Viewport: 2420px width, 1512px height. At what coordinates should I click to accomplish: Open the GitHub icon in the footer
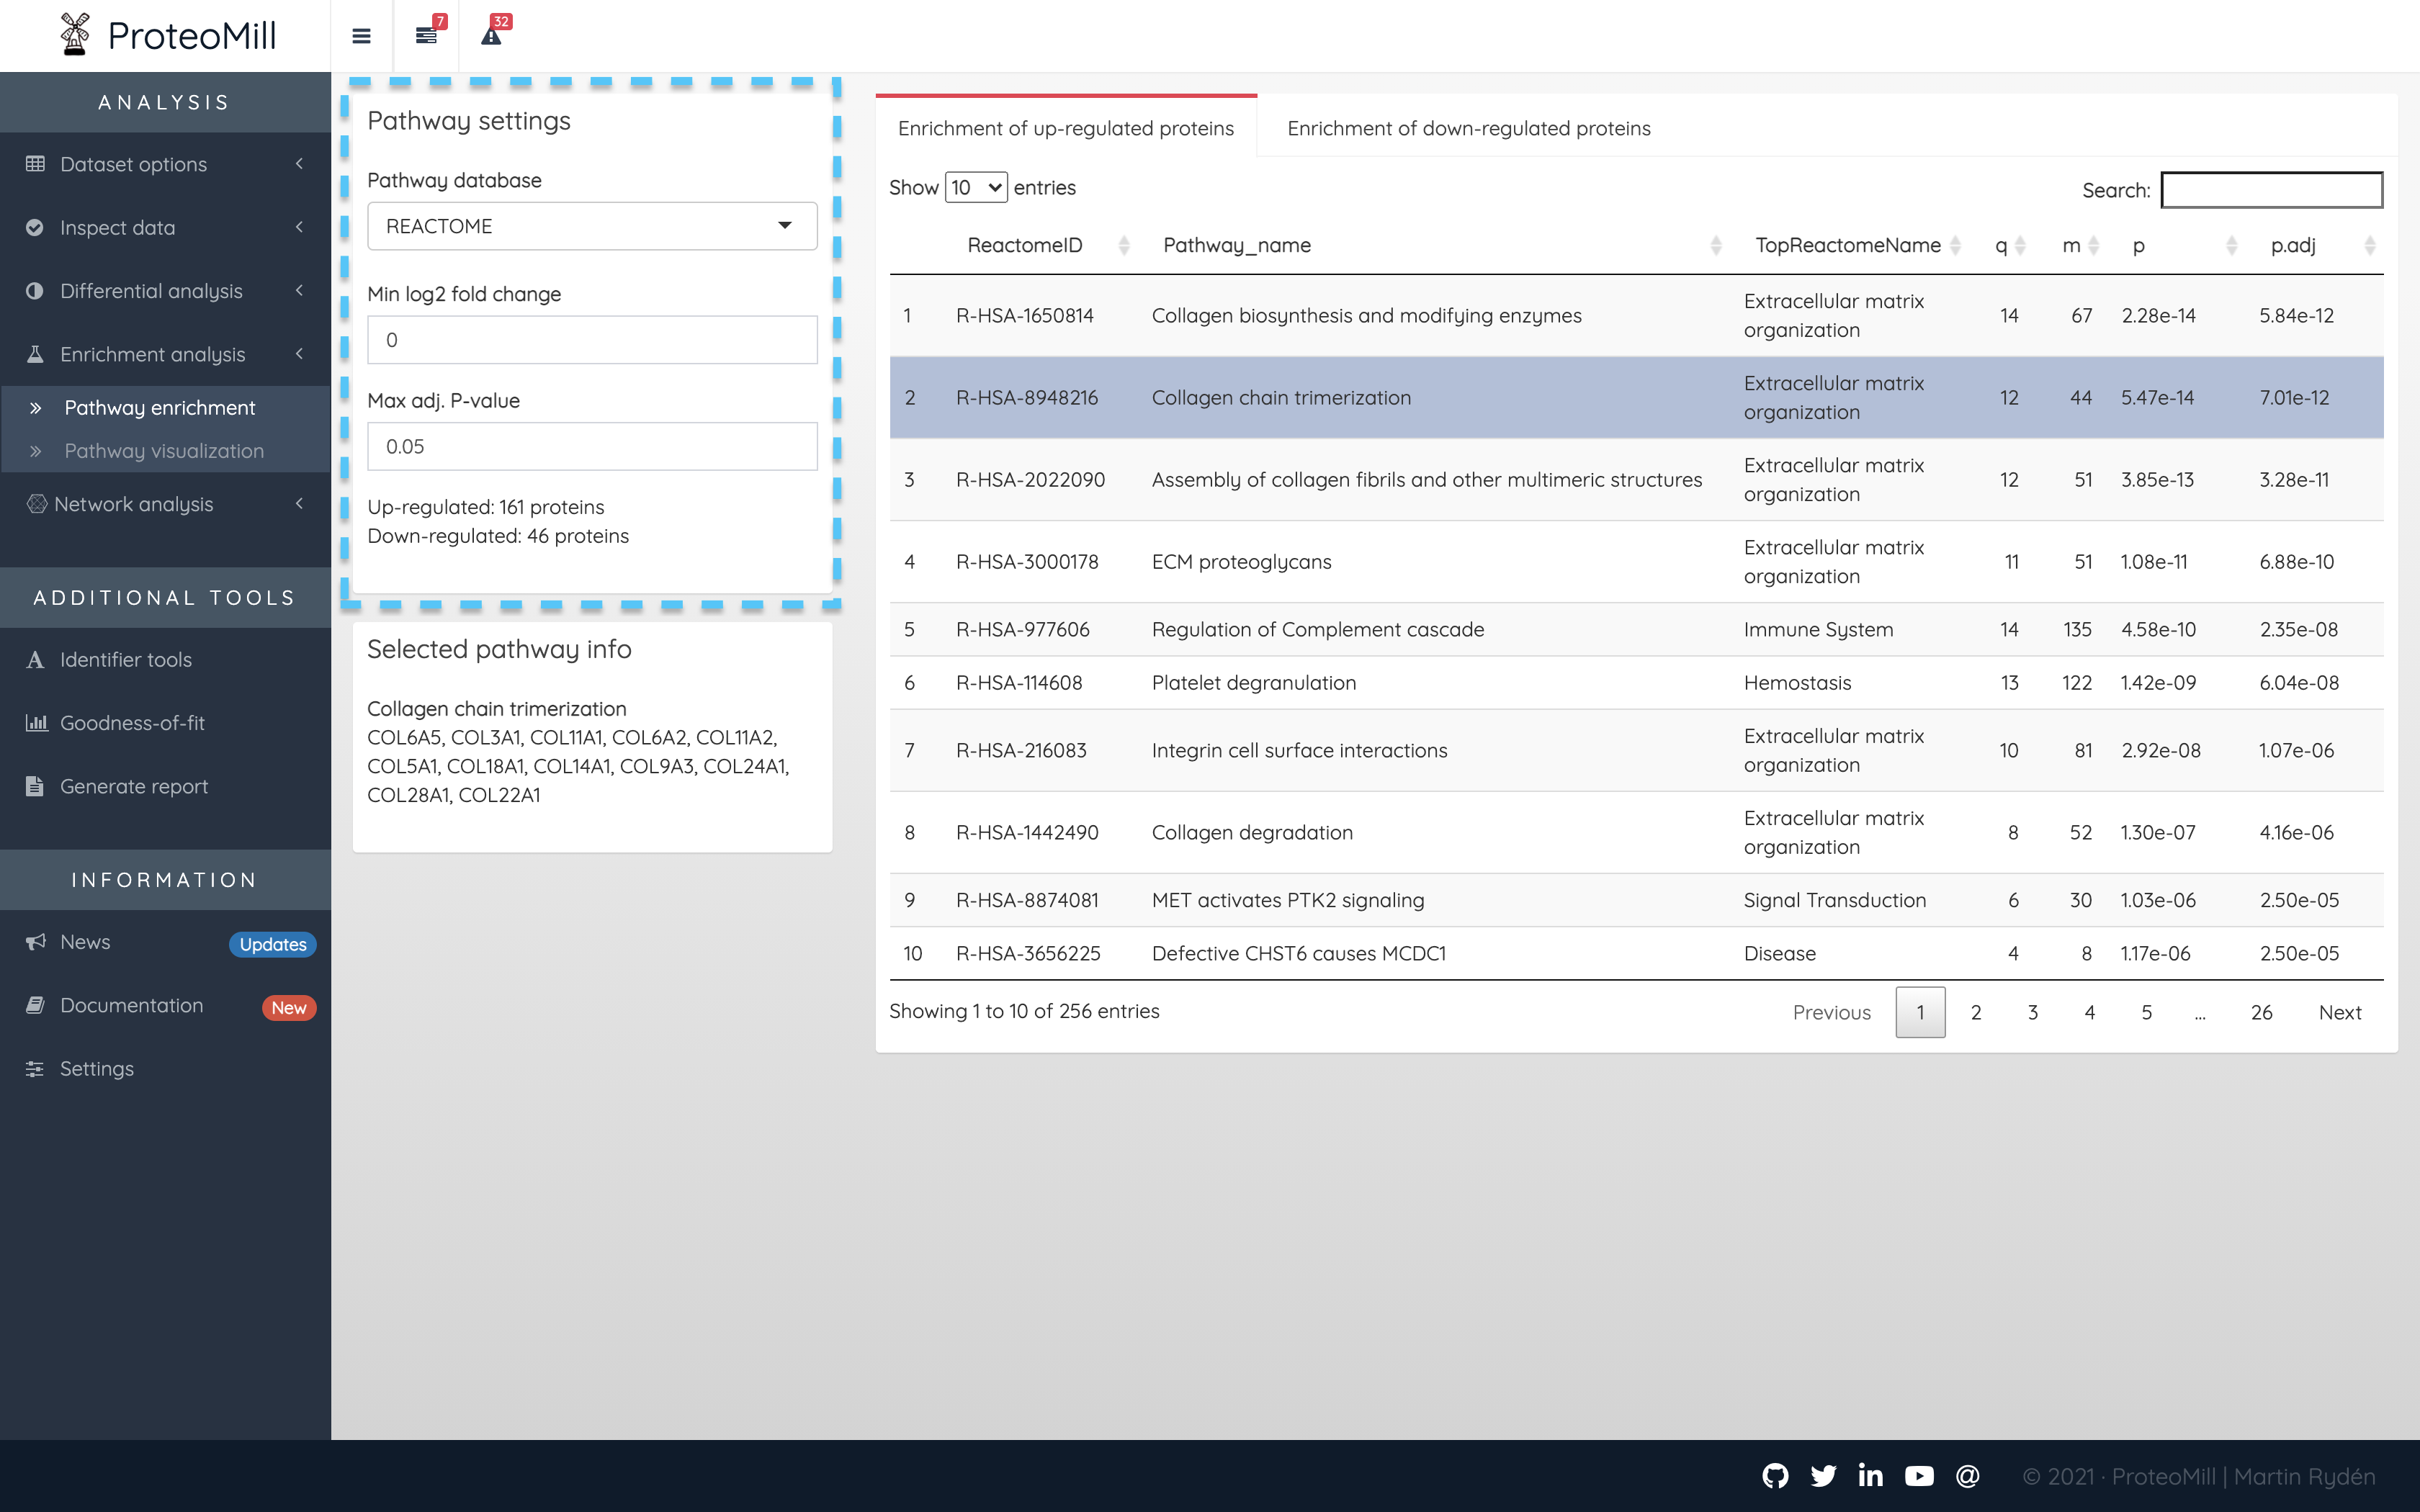(x=1775, y=1476)
